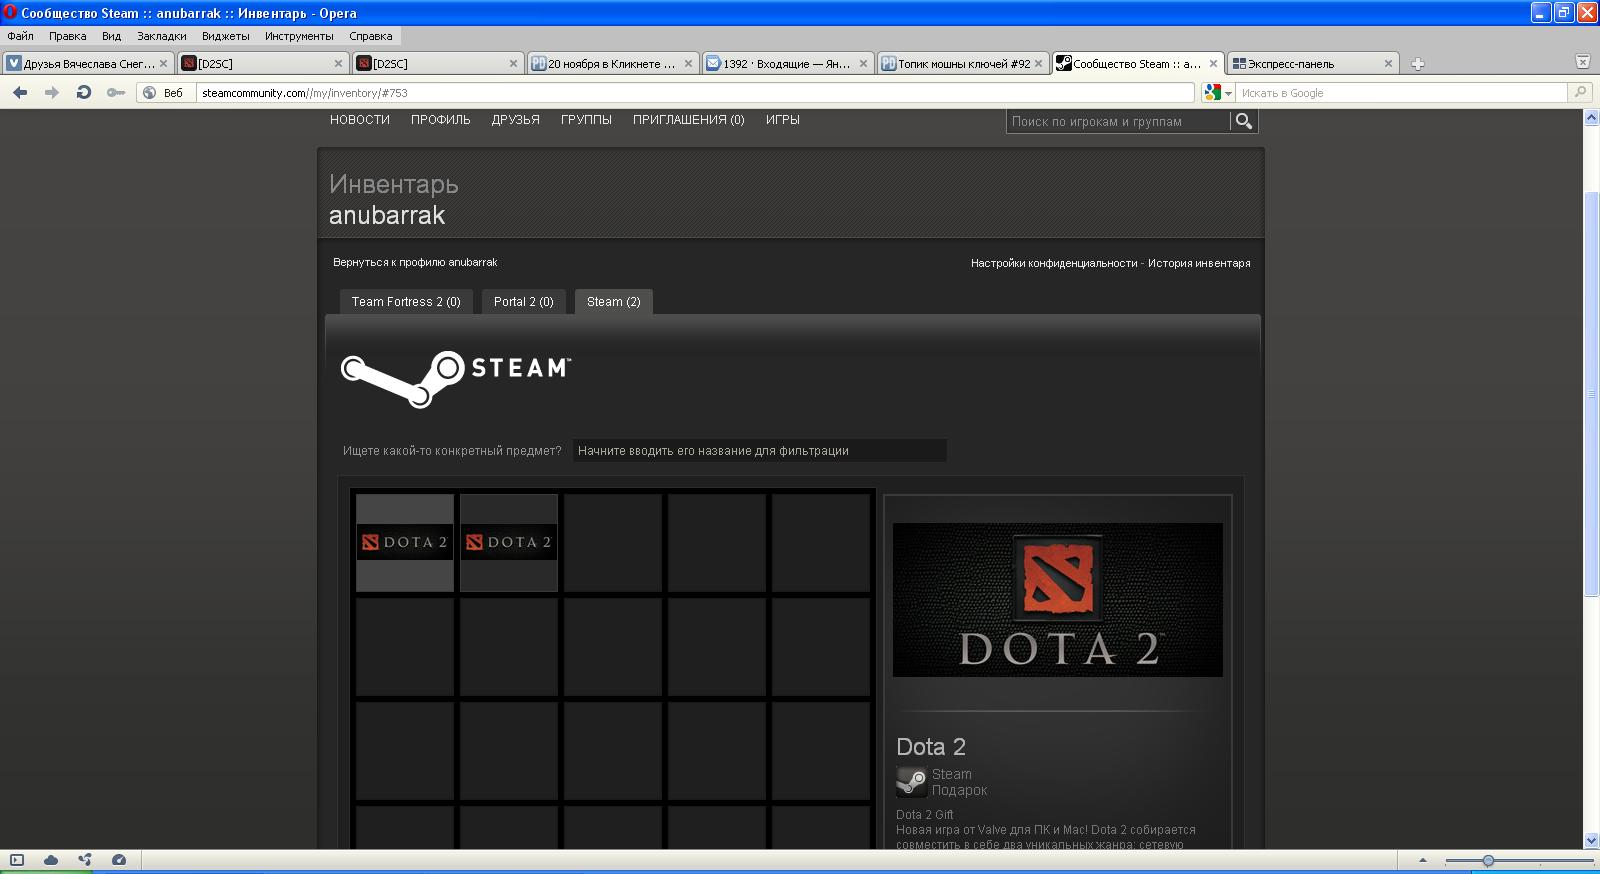
Task: Open the Закладки menu
Action: (162, 36)
